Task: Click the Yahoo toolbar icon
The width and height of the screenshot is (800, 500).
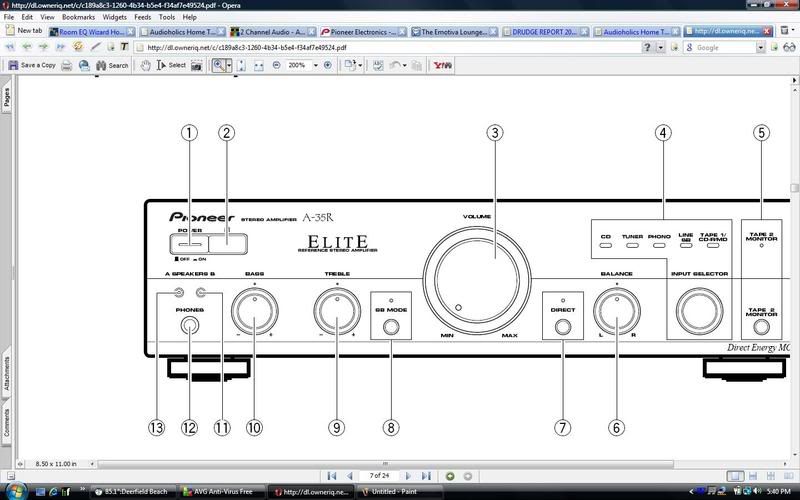Action: click(442, 65)
